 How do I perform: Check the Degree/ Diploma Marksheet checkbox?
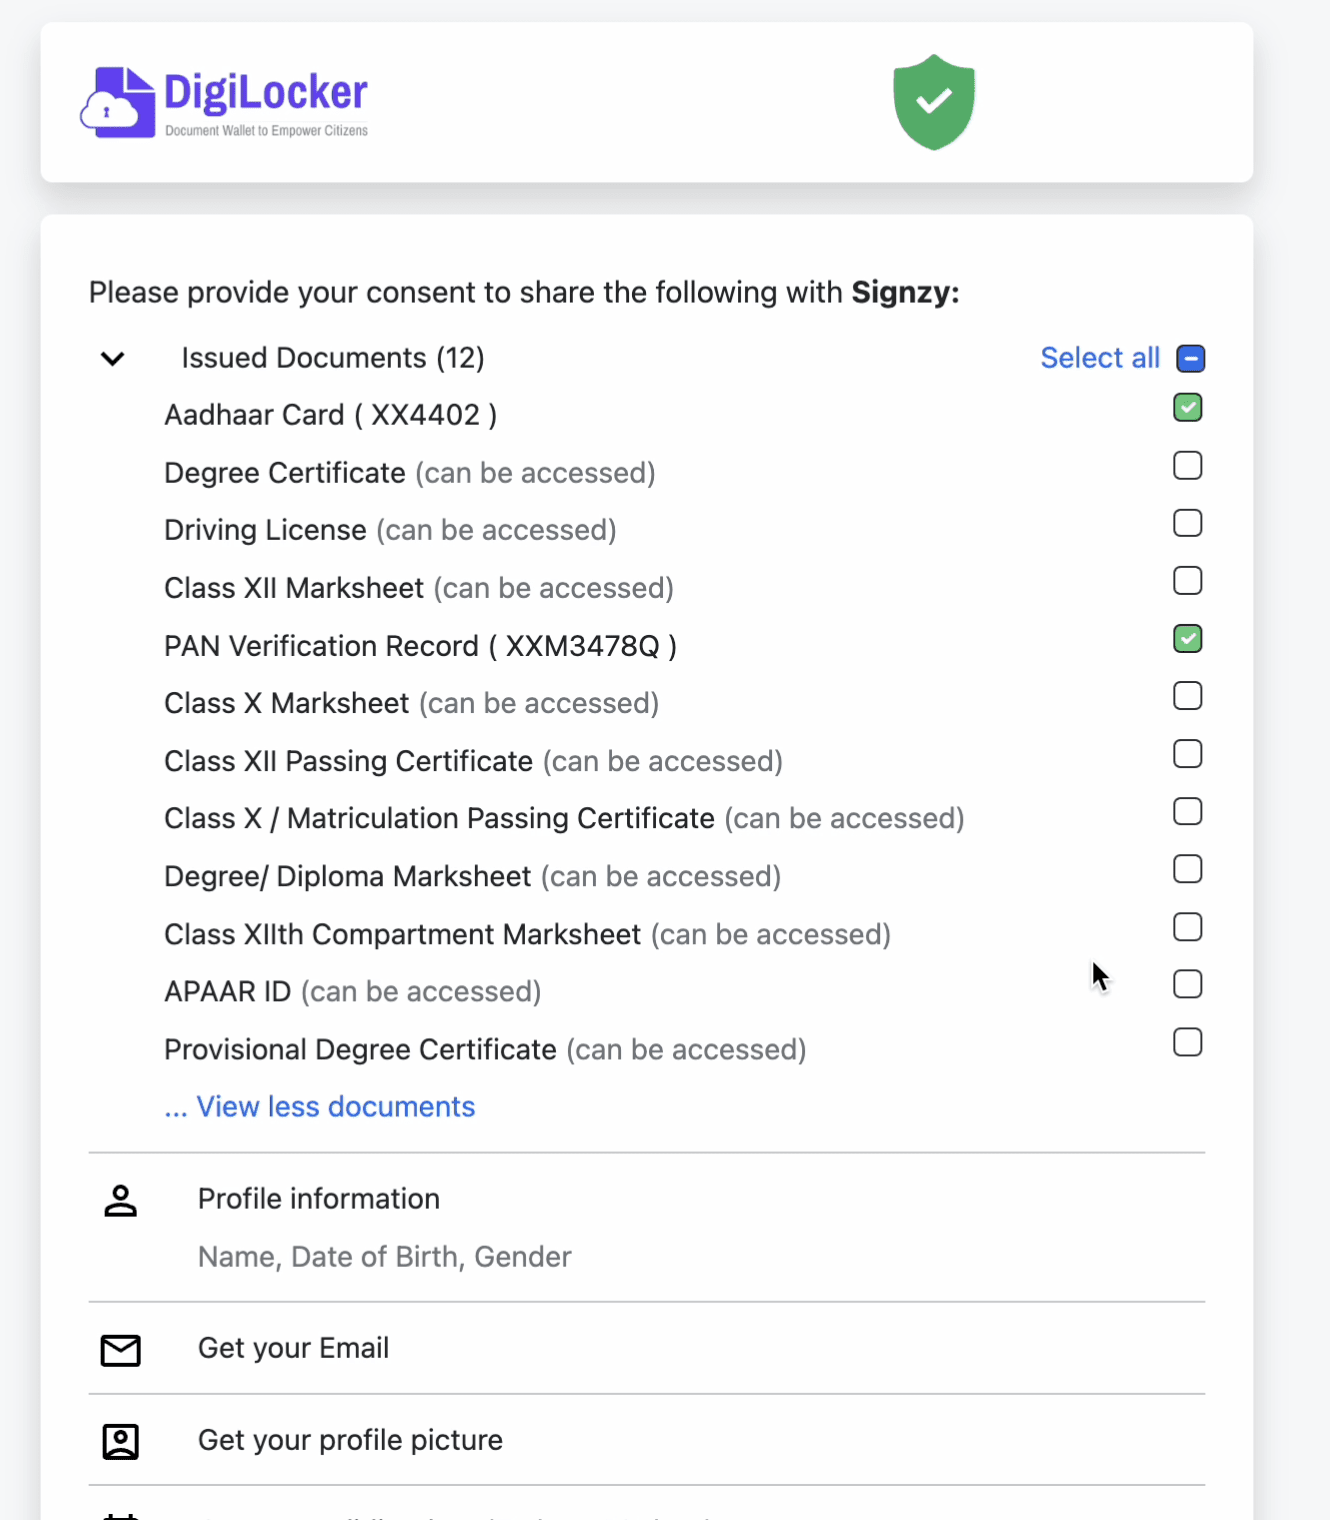click(1187, 869)
